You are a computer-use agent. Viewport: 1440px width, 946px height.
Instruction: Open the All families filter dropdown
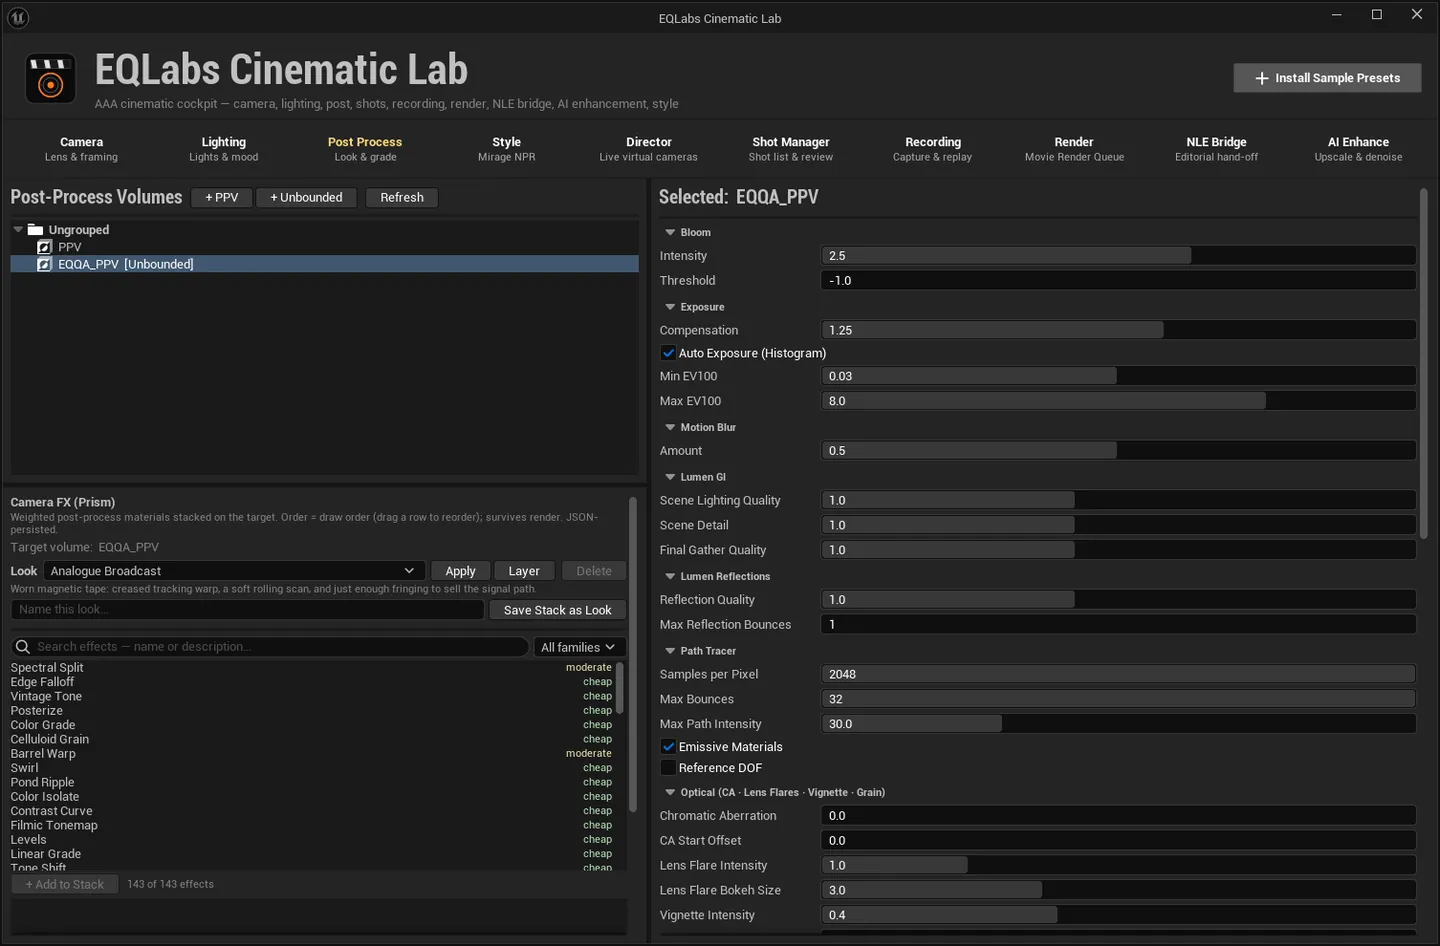pos(580,647)
